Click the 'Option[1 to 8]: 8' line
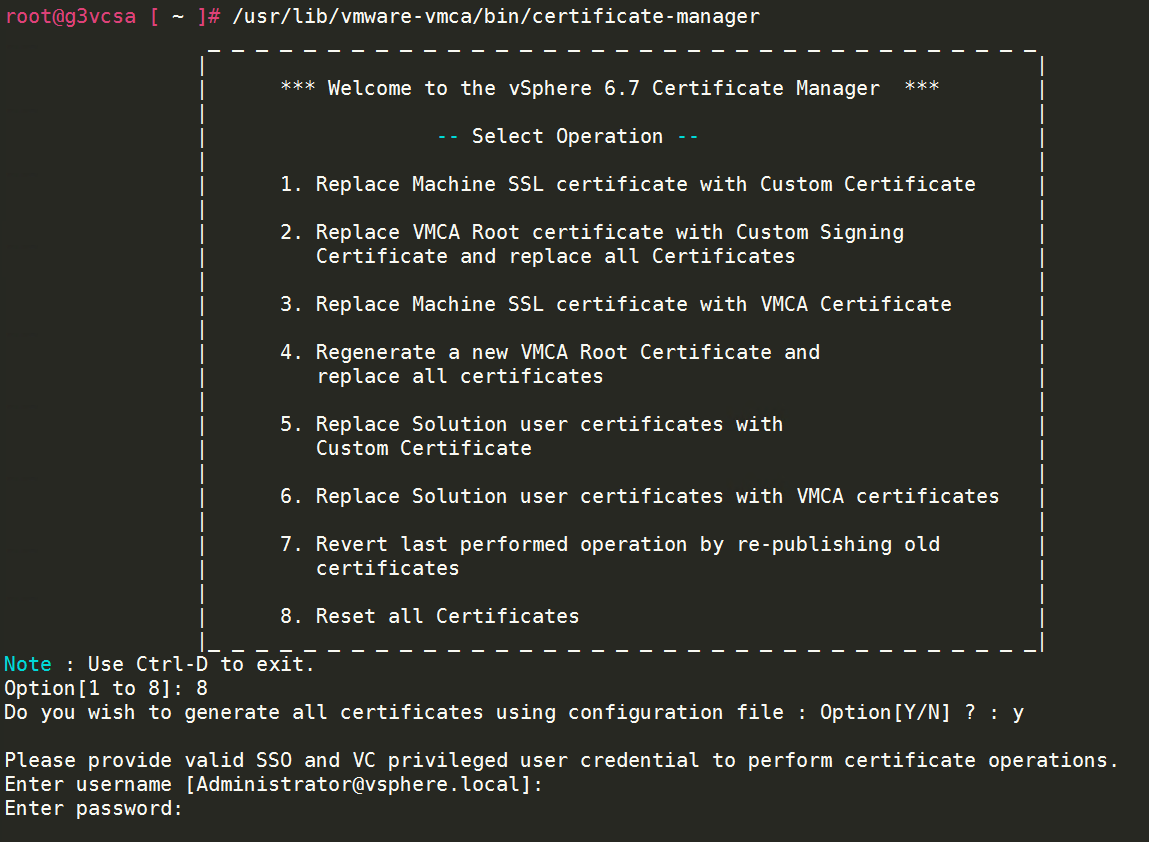This screenshot has height=842, width=1149. 106,688
